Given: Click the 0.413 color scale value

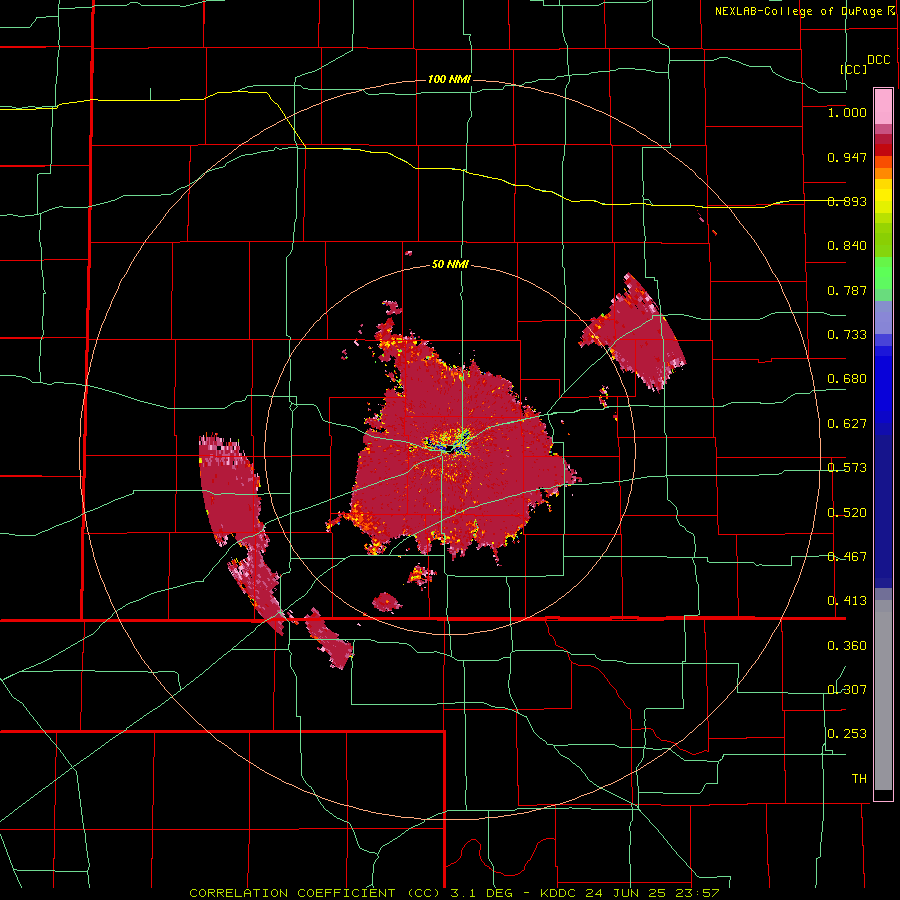Looking at the screenshot, I should [847, 601].
